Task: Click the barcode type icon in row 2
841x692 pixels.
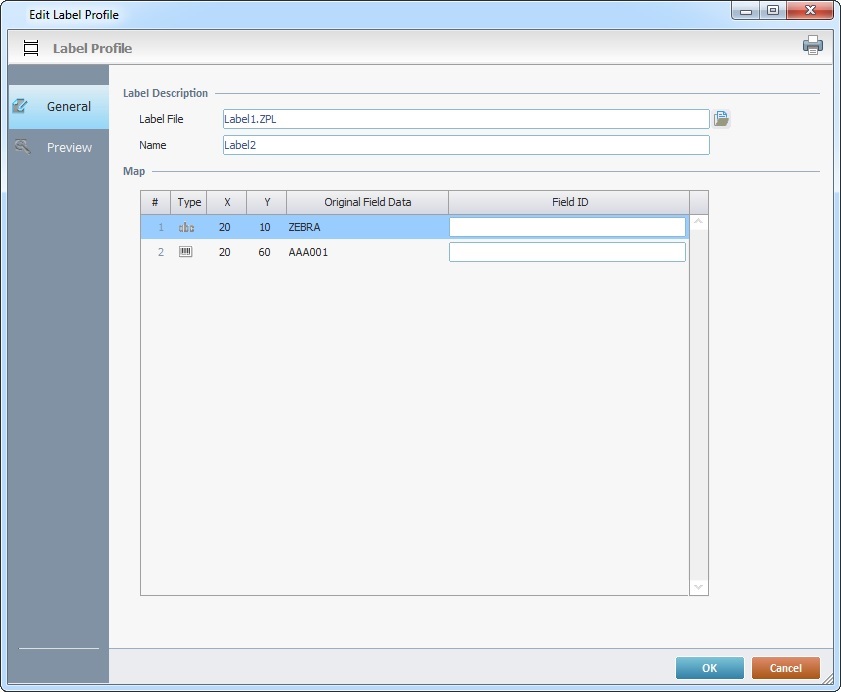Action: [x=187, y=252]
